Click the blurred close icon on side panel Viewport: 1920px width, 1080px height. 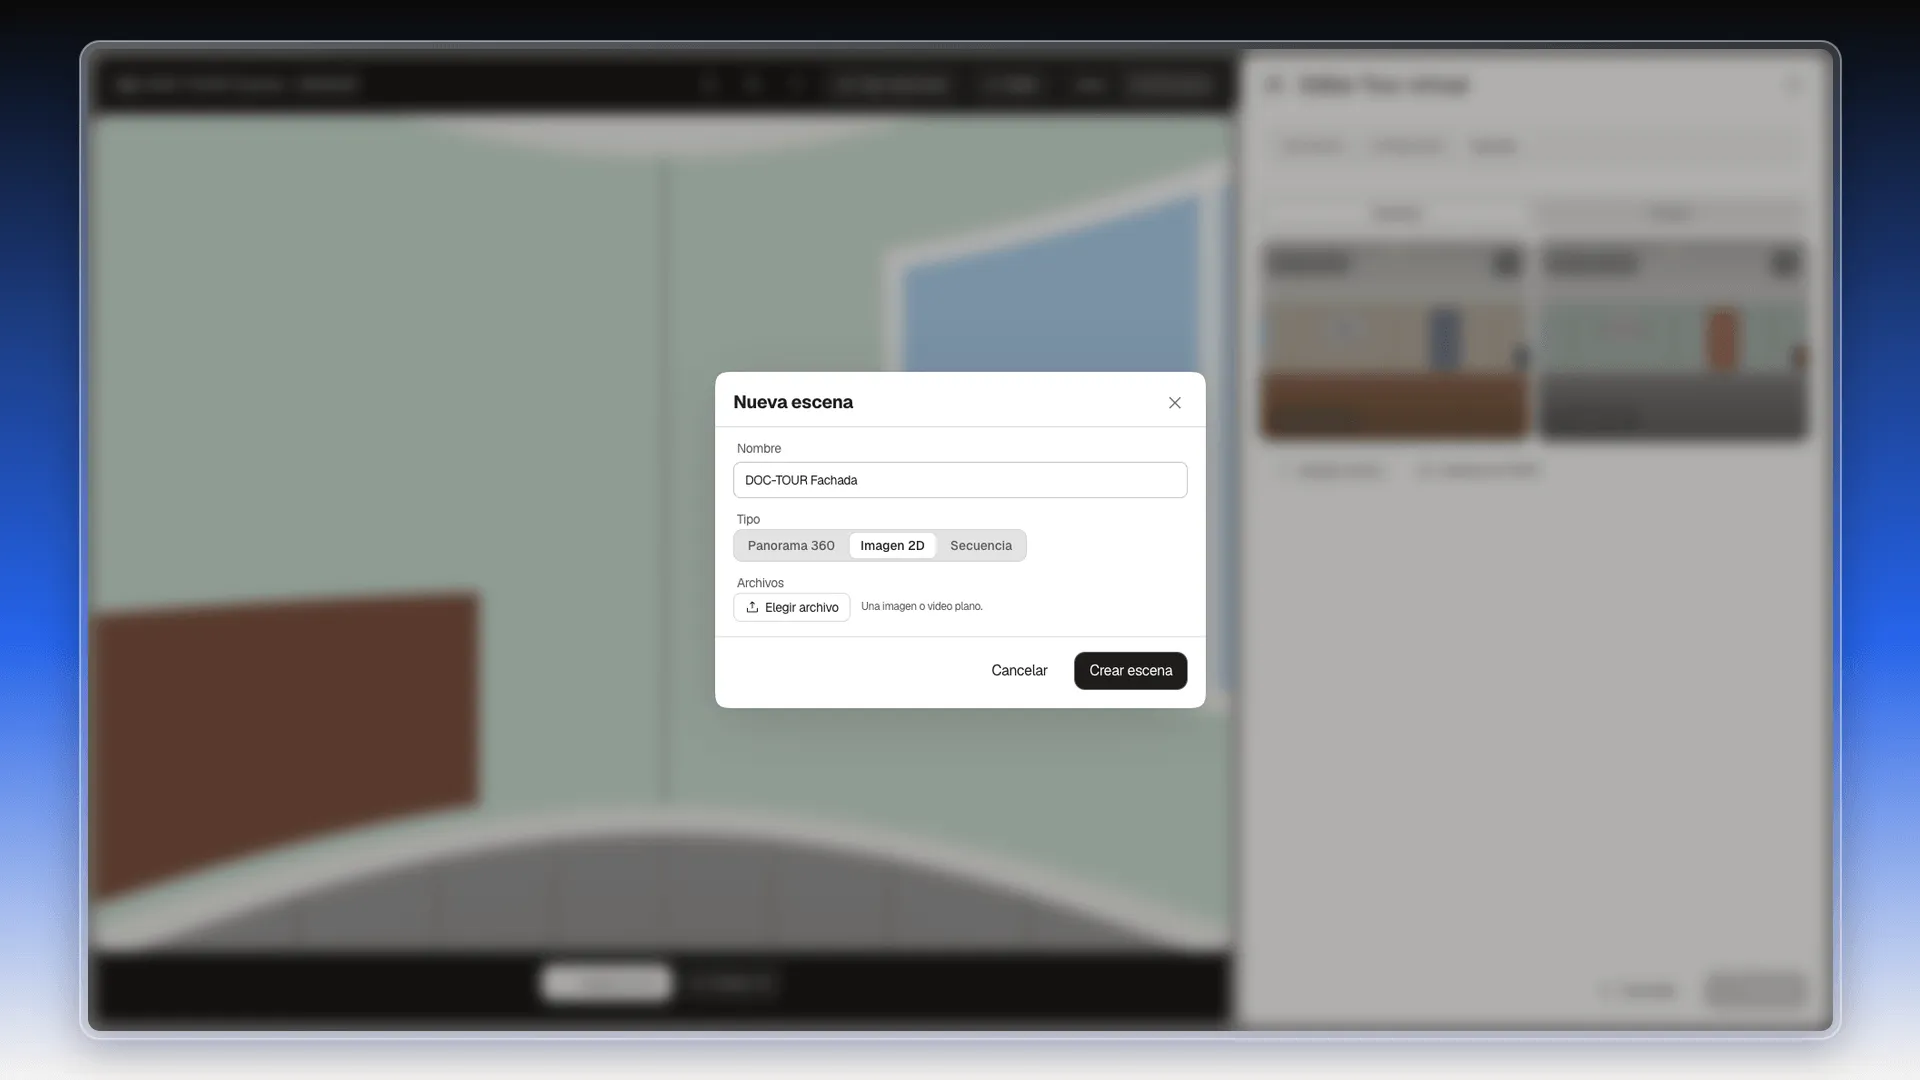(1793, 85)
